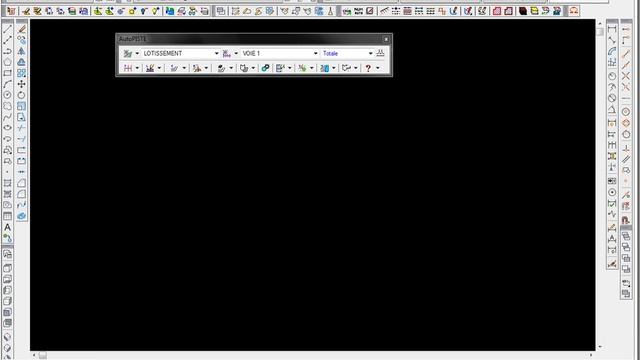Select the Spline draw tool
Image resolution: width=640 pixels, height=360 pixels.
point(7,117)
